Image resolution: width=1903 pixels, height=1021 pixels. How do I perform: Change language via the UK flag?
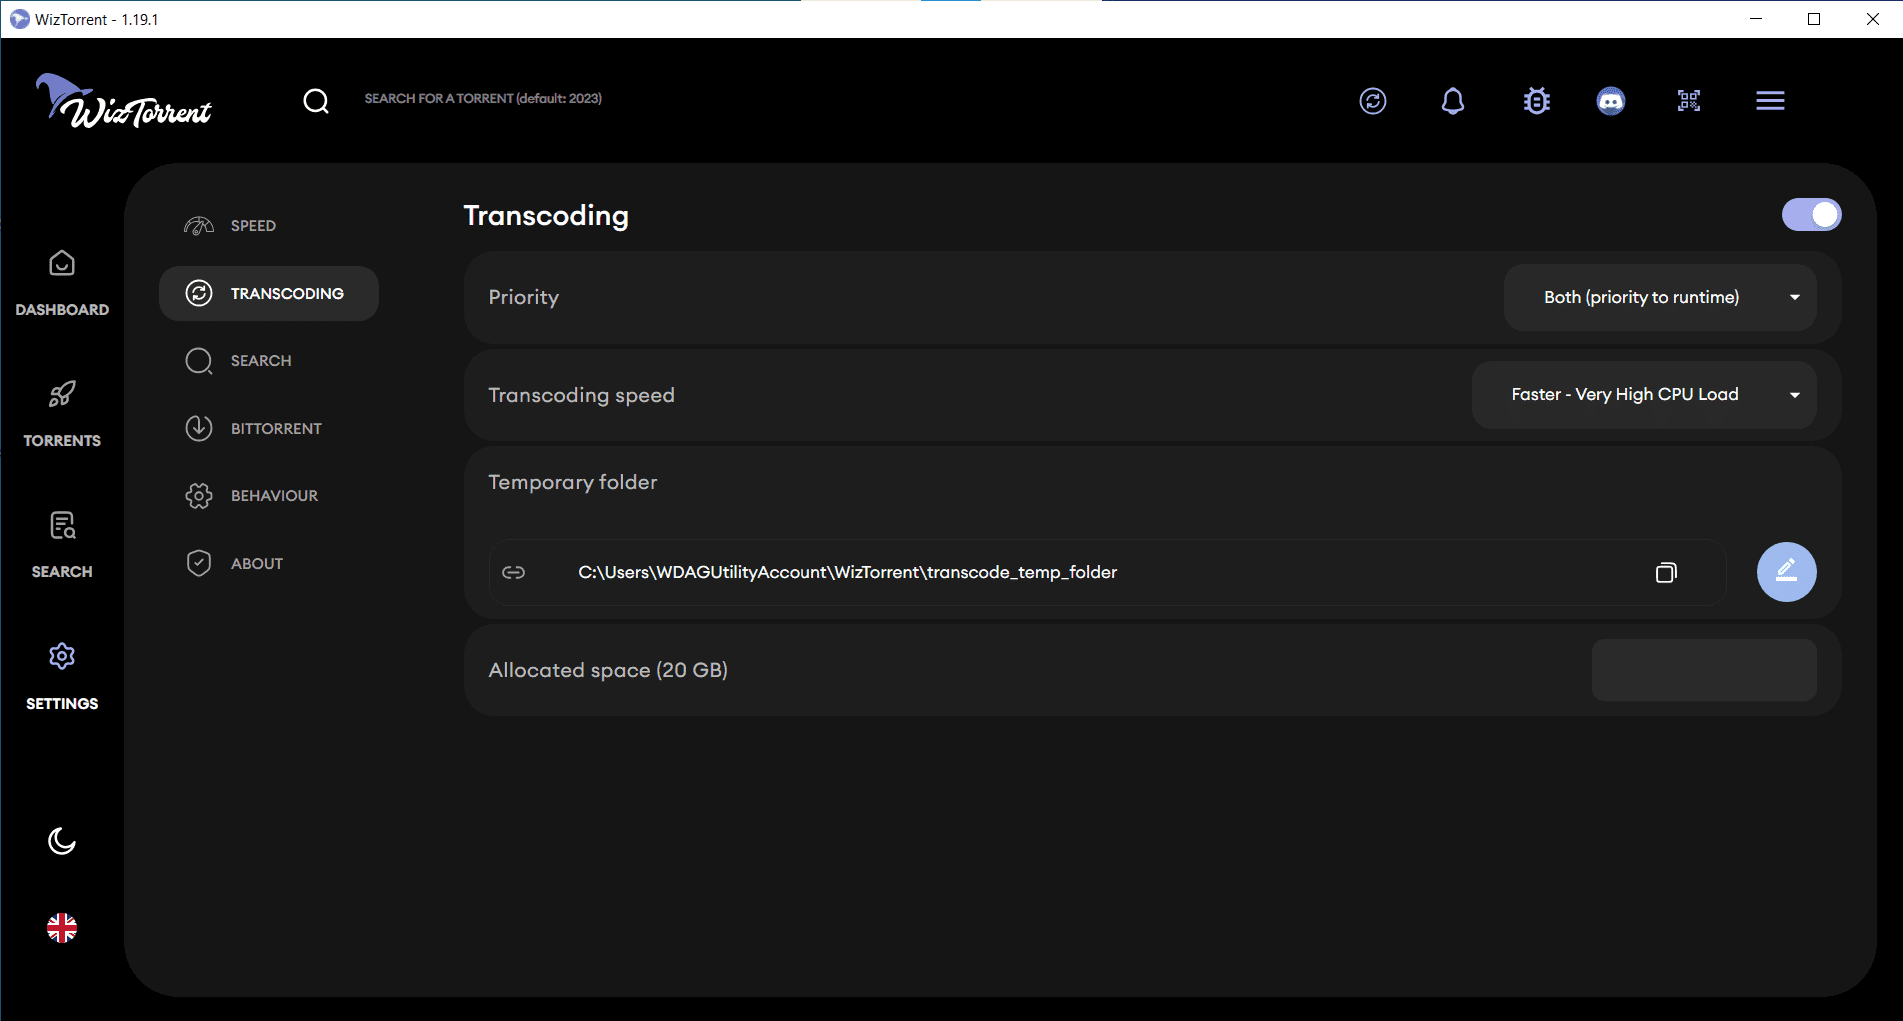click(x=62, y=928)
